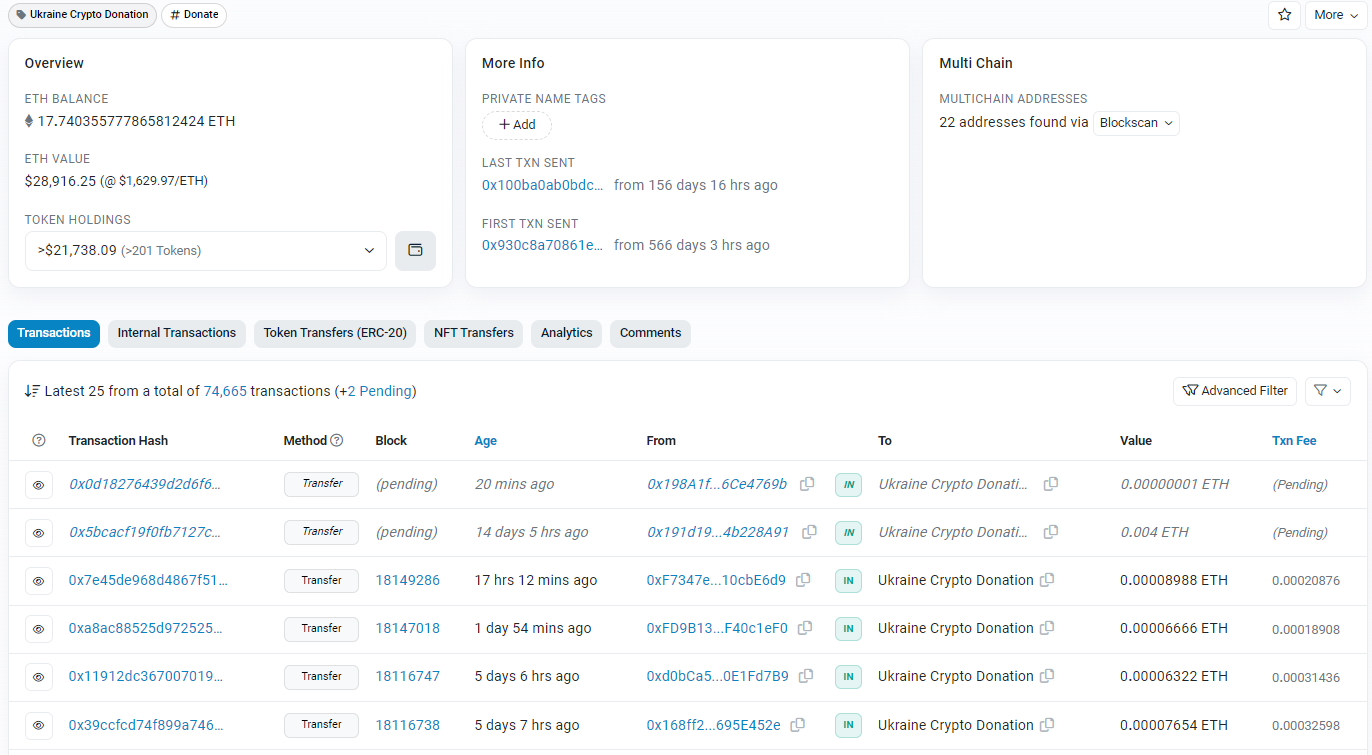
Task: Preview transaction 0x0d1827 with the eye icon
Action: pyautogui.click(x=39, y=484)
